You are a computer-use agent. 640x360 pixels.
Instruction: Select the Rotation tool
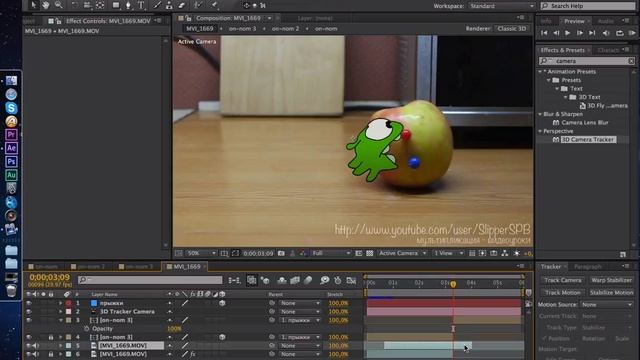[74, 5]
